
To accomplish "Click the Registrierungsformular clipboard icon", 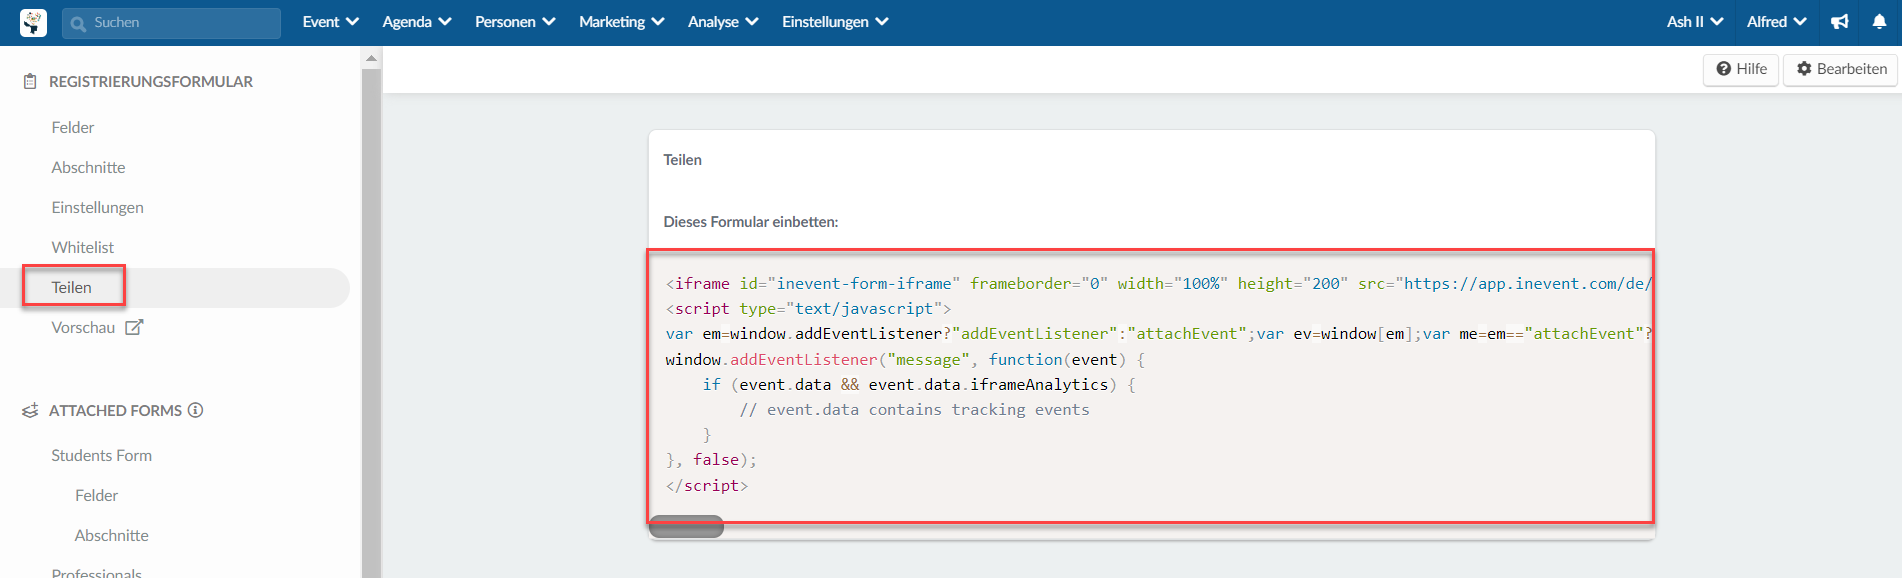I will 30,82.
